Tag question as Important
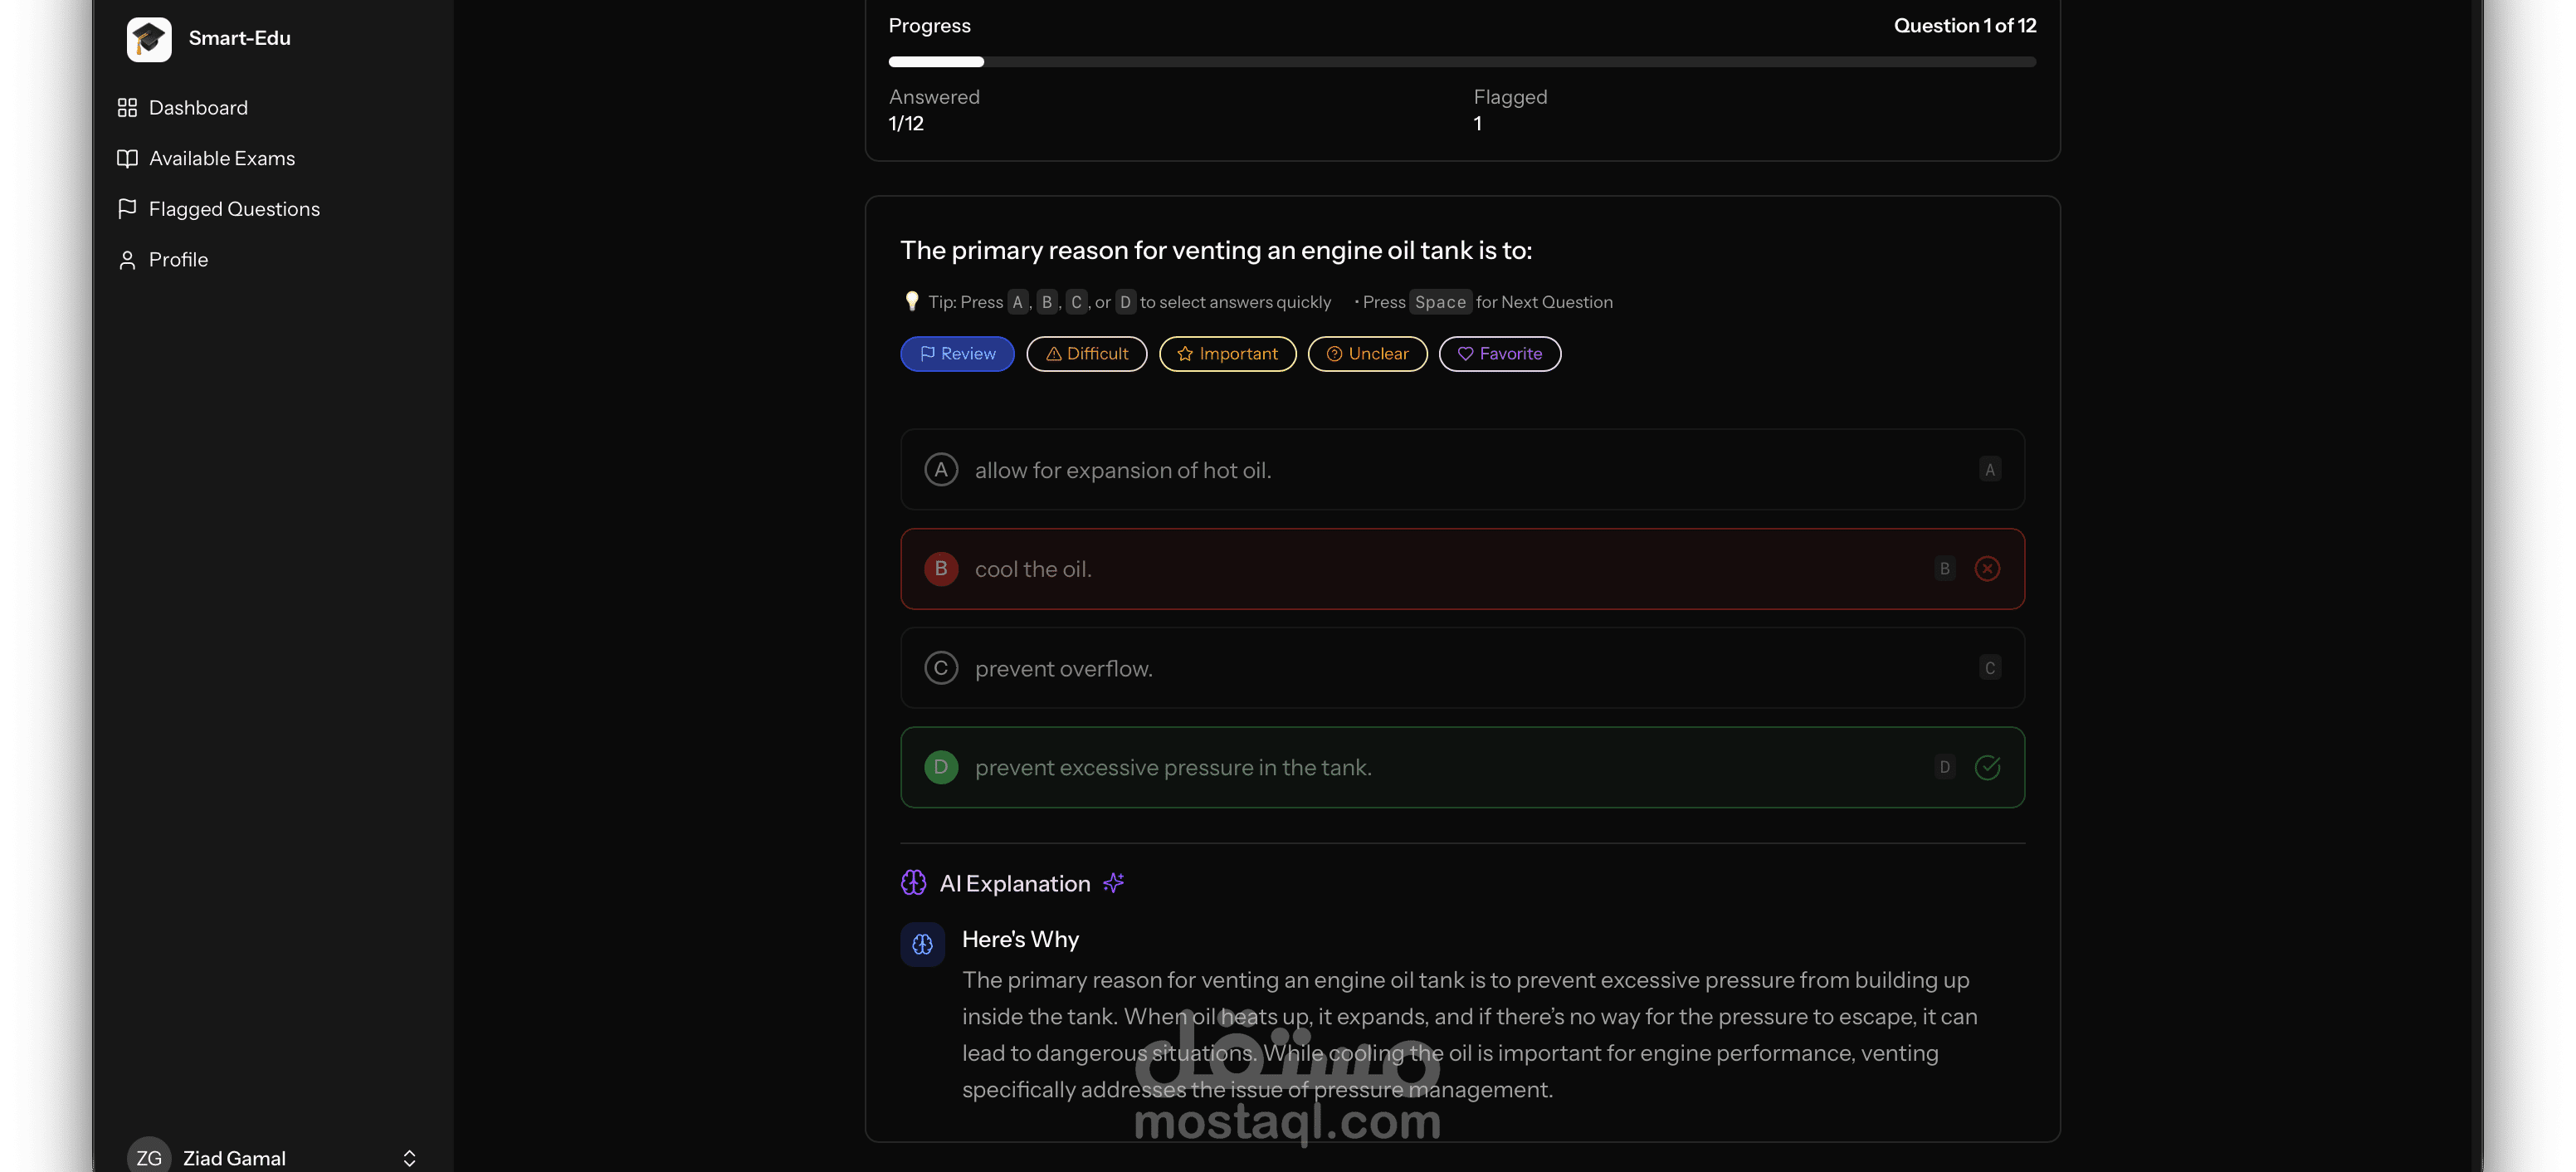The image size is (2576, 1172). tap(1227, 354)
